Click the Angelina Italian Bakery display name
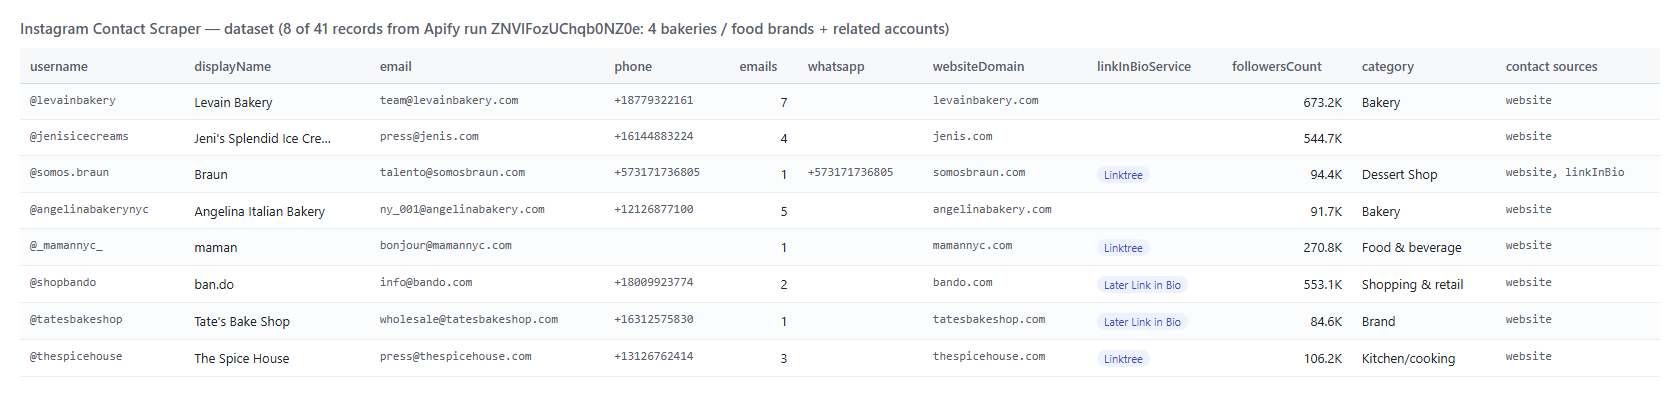The height and width of the screenshot is (395, 1680). (x=259, y=211)
